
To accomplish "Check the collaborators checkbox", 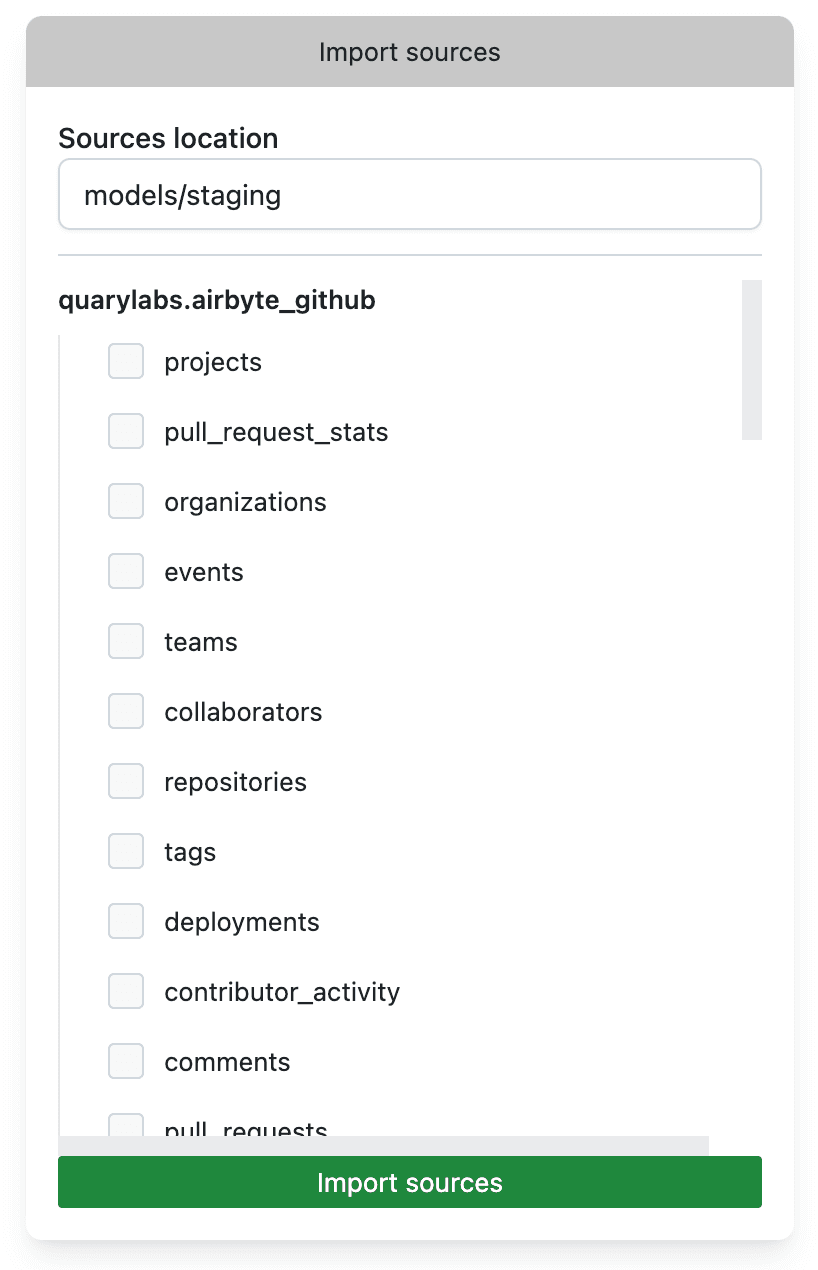I will 126,712.
